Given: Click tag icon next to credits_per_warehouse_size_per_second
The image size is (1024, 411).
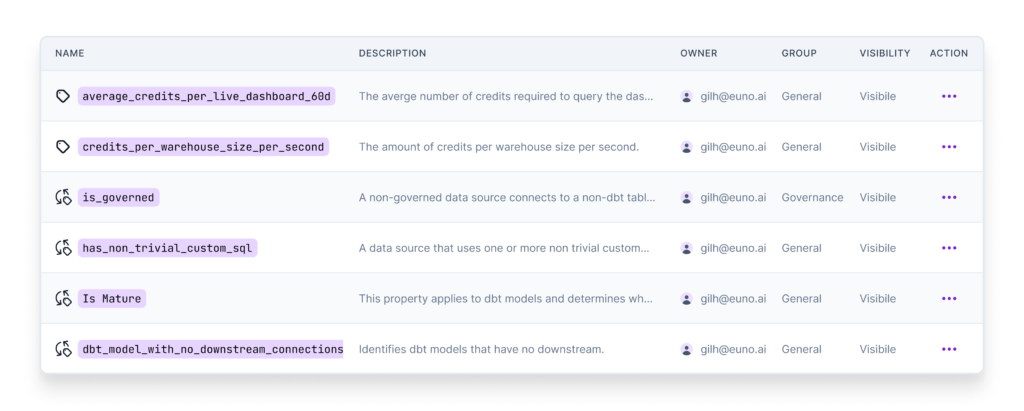Looking at the screenshot, I should 63,147.
